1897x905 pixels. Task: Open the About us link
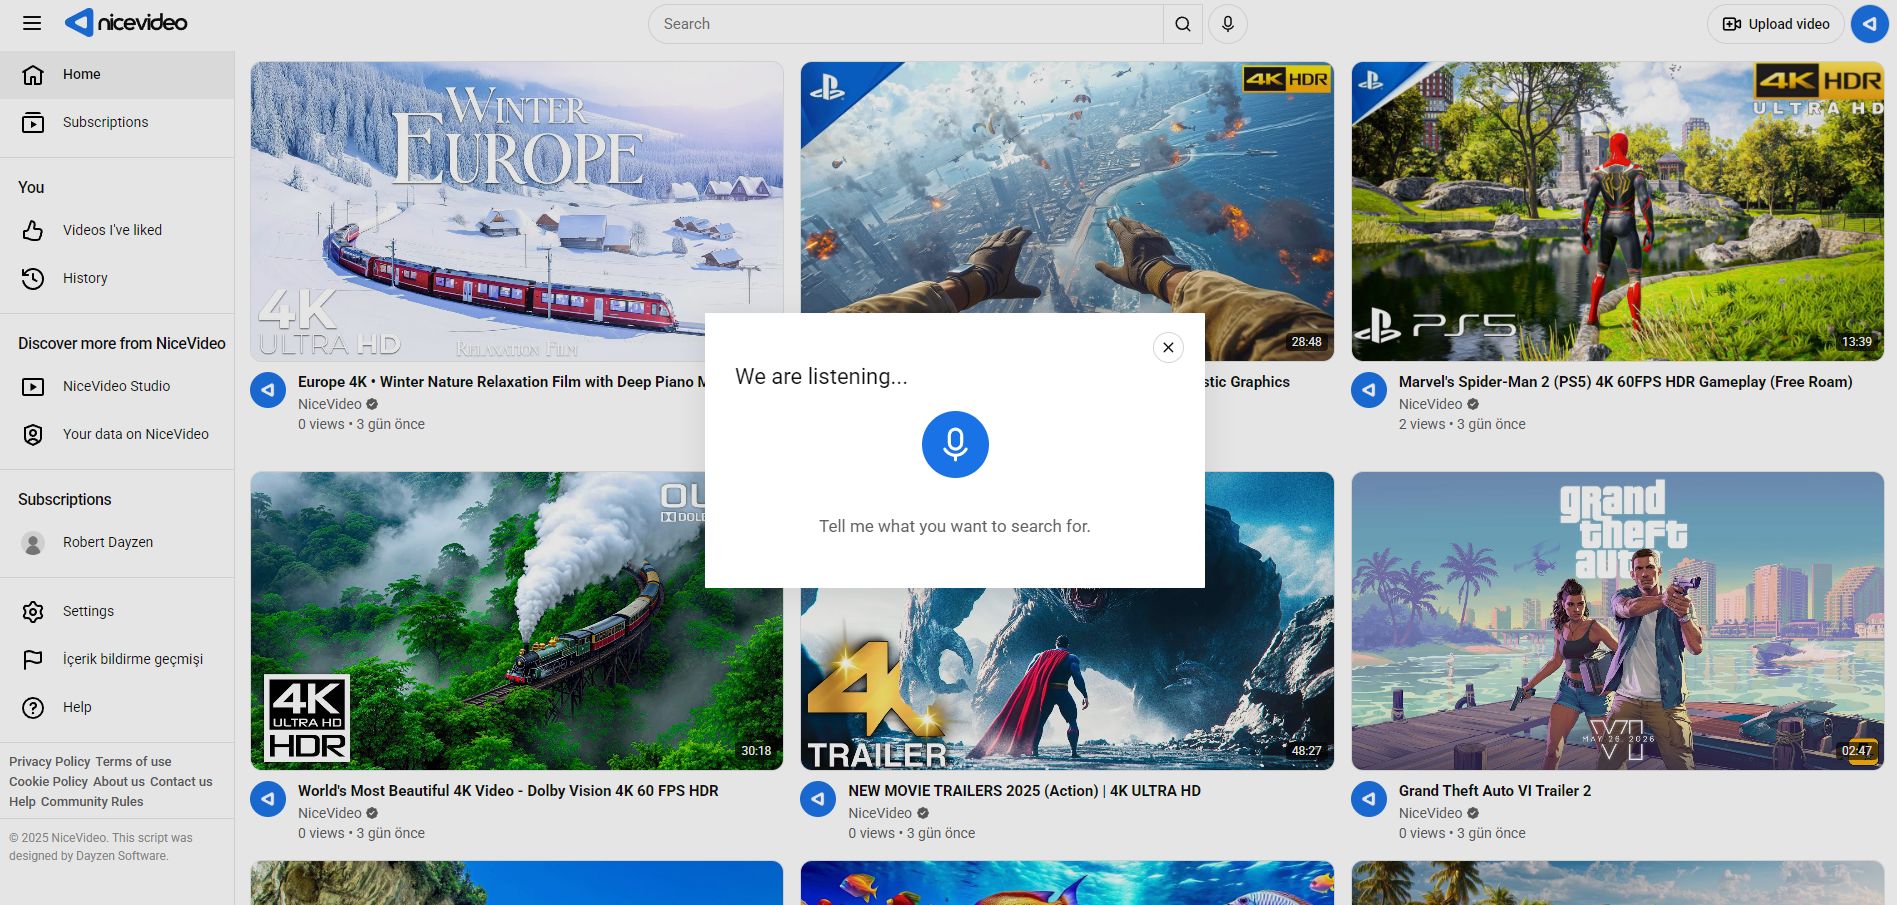119,782
